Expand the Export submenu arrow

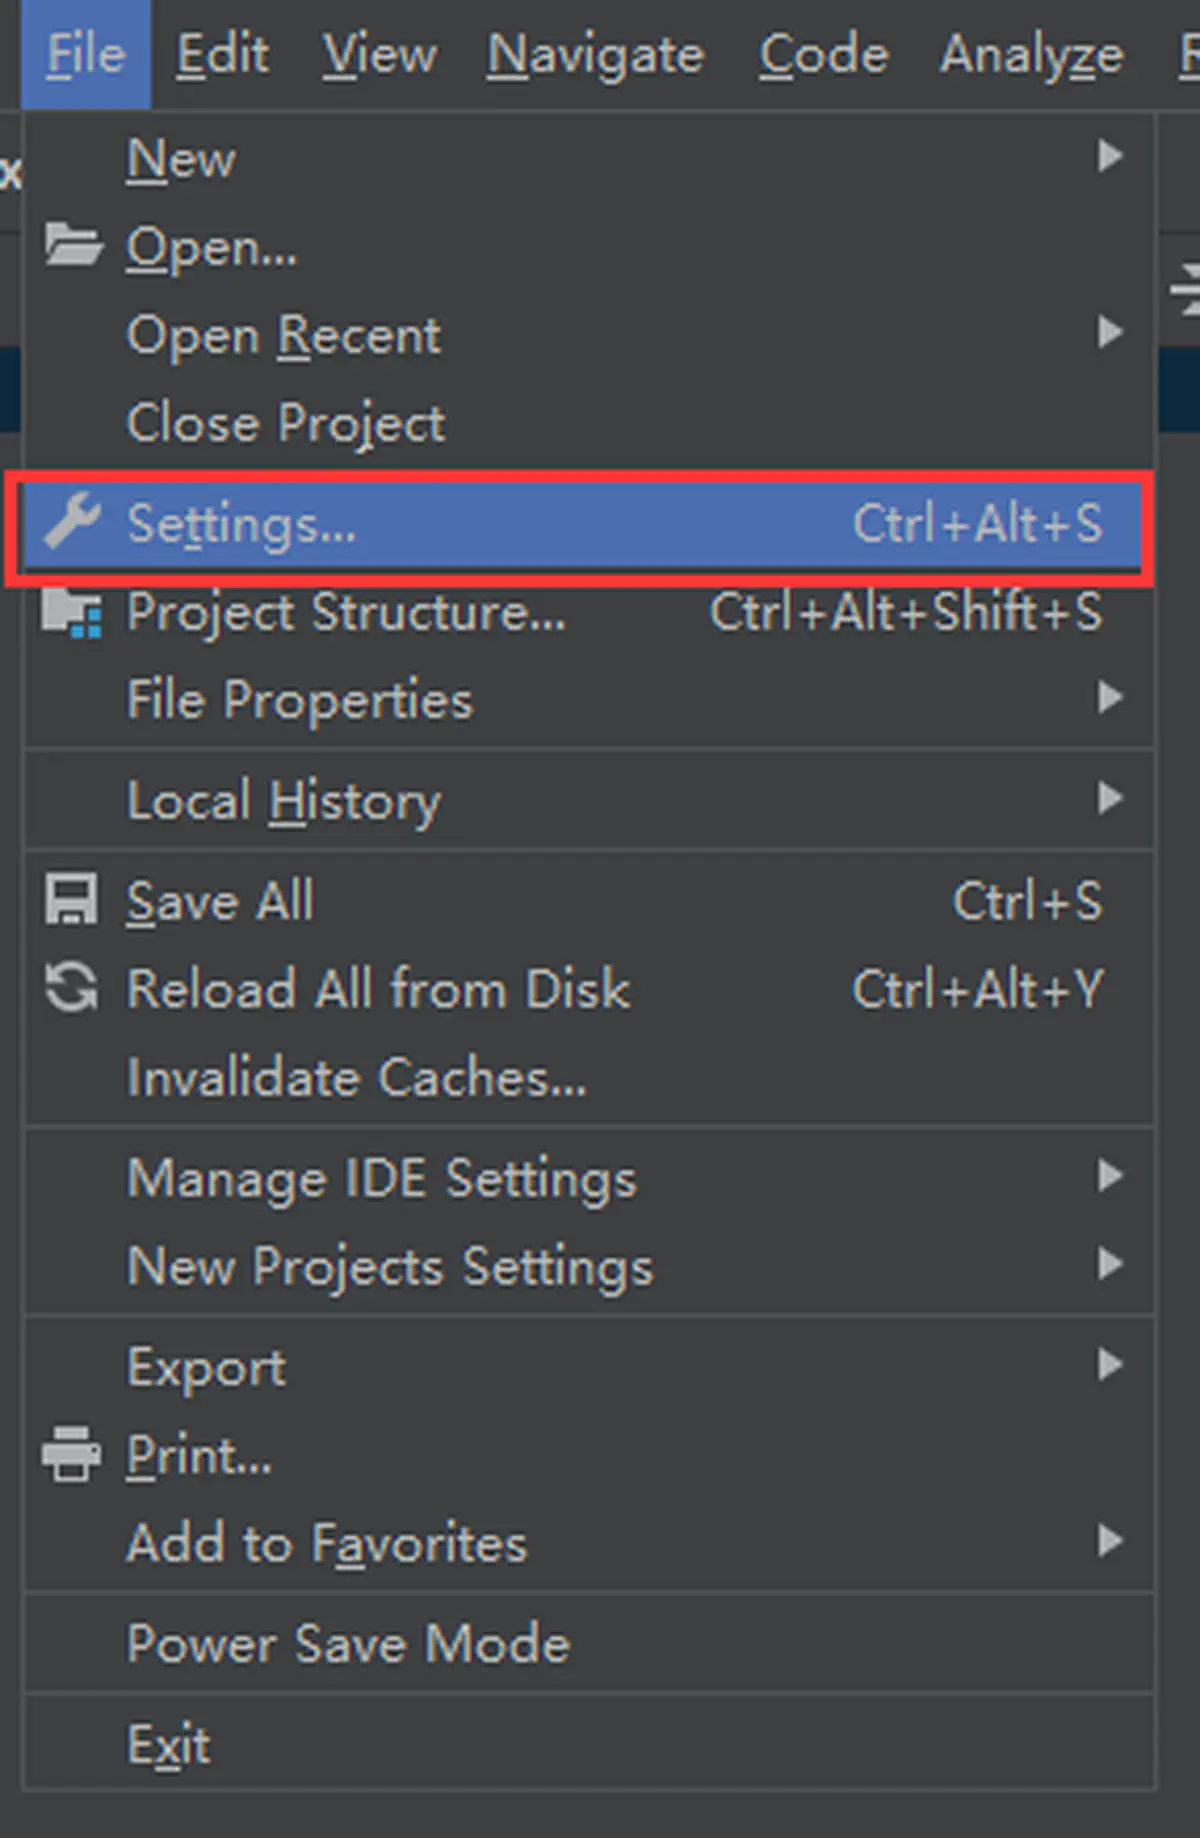[1110, 1364]
